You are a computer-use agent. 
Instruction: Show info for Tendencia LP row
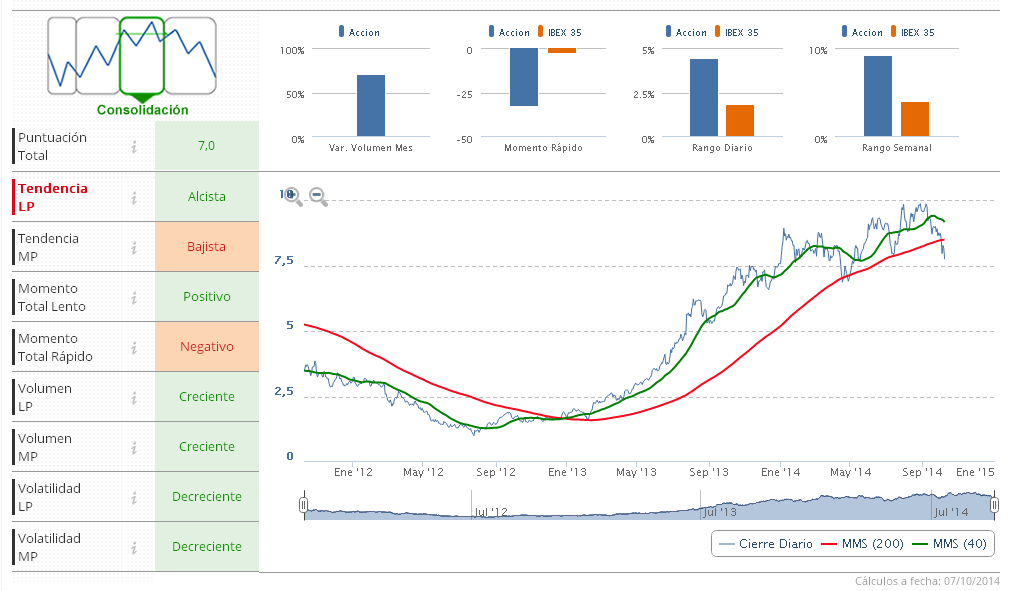pos(133,197)
